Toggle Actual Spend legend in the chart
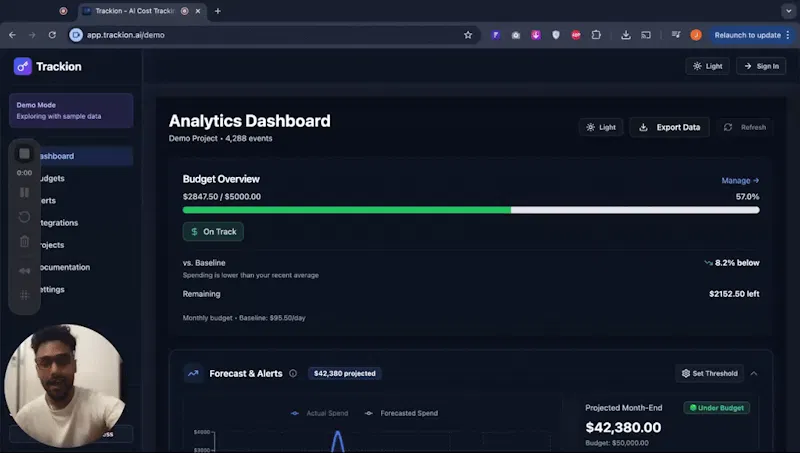 pyautogui.click(x=319, y=413)
